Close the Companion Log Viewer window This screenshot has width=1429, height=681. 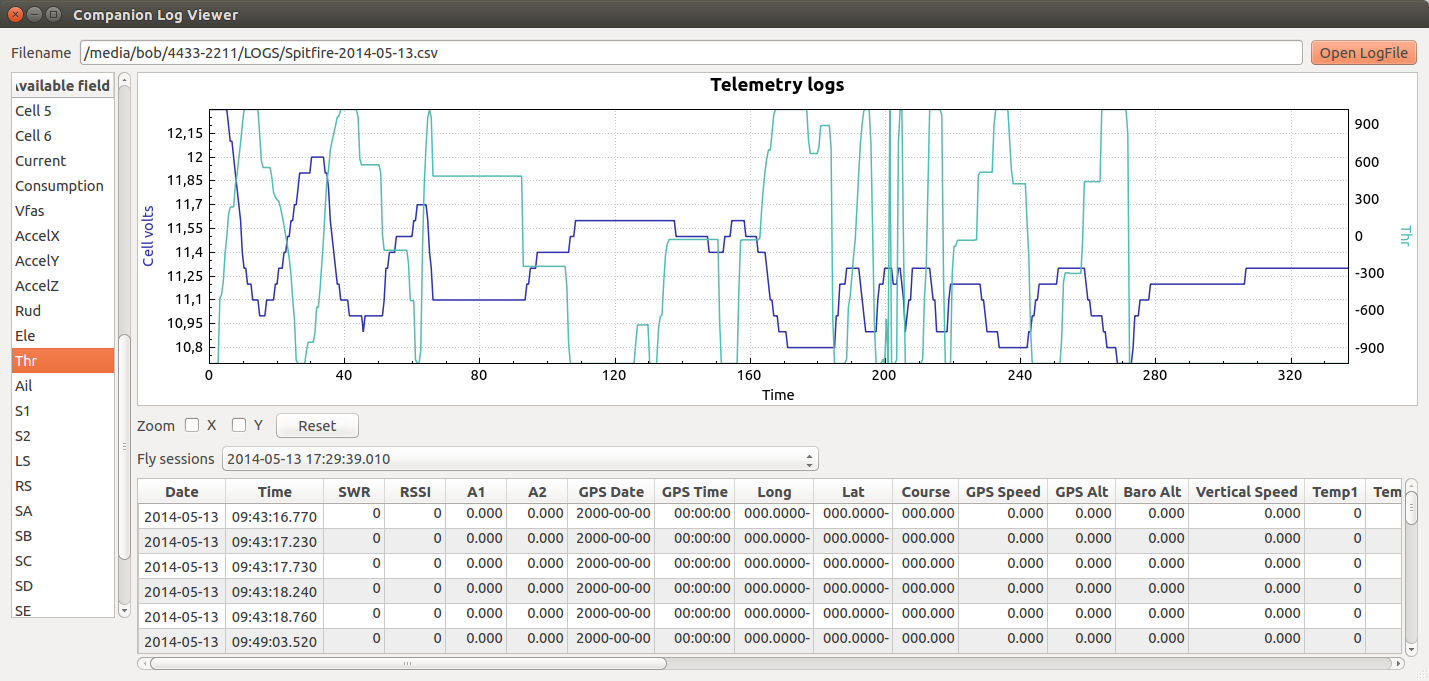(14, 15)
